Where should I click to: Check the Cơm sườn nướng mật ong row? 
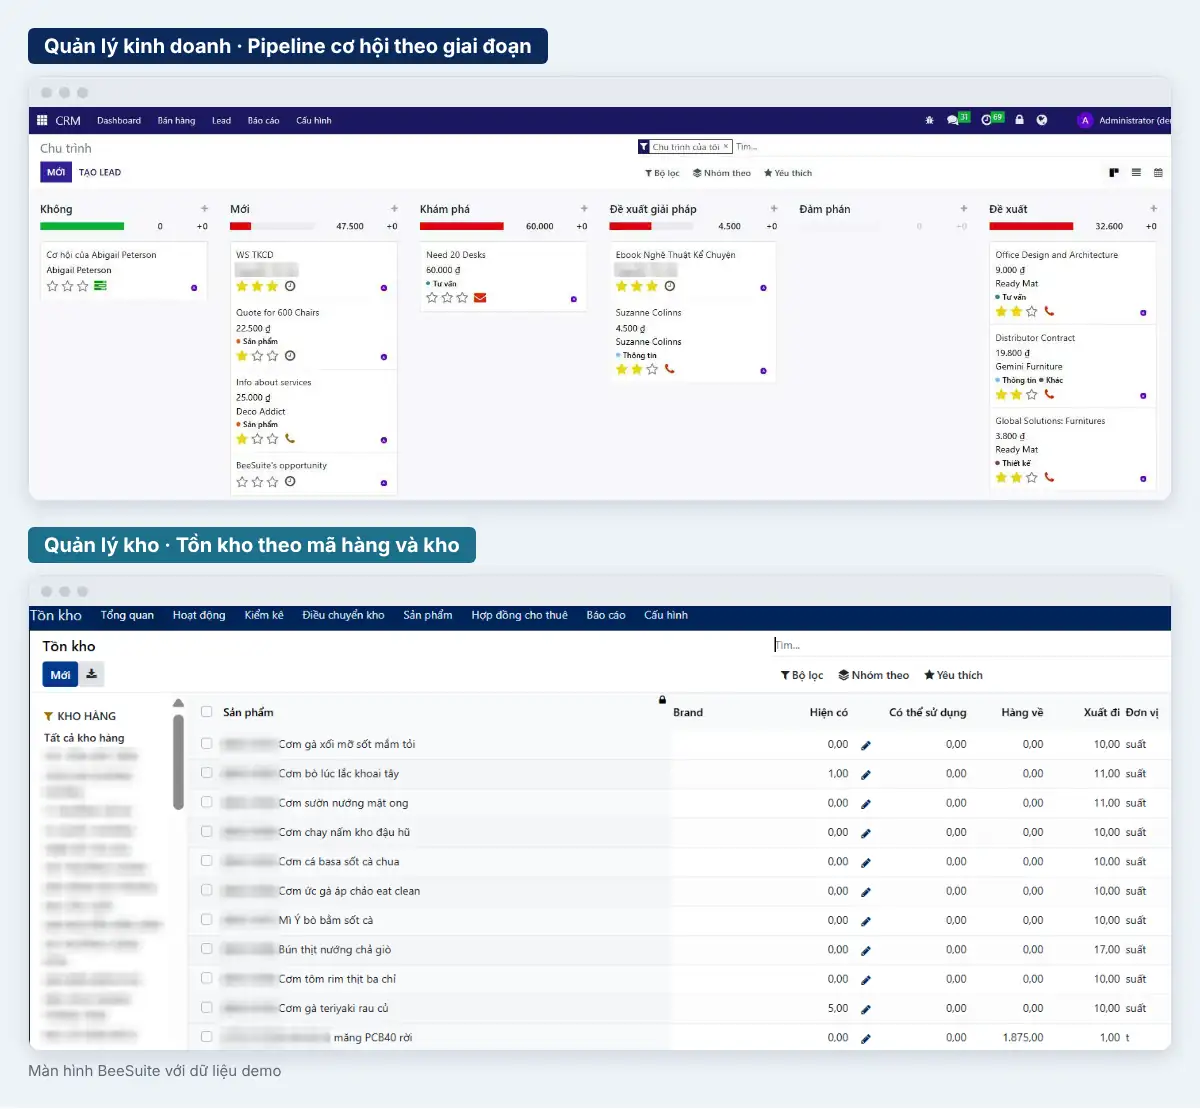click(x=206, y=802)
